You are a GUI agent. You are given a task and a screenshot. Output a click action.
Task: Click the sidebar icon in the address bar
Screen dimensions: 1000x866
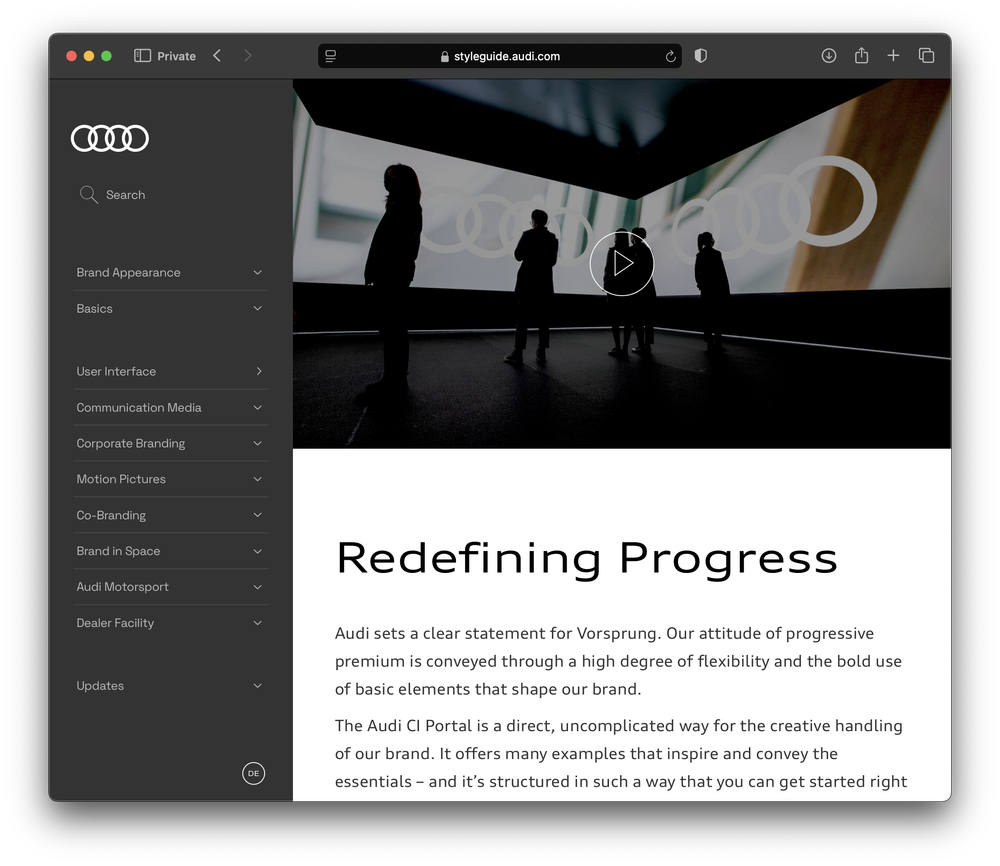(x=330, y=56)
